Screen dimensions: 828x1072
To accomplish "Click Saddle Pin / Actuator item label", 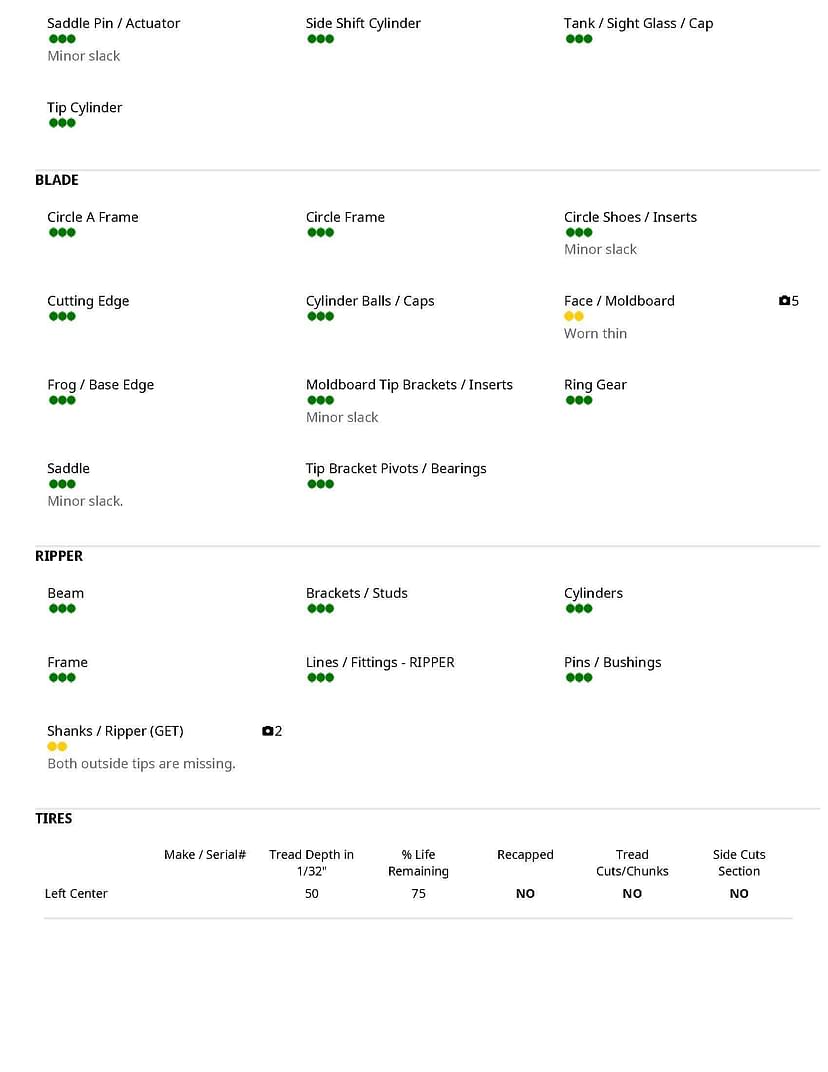I will coord(113,23).
